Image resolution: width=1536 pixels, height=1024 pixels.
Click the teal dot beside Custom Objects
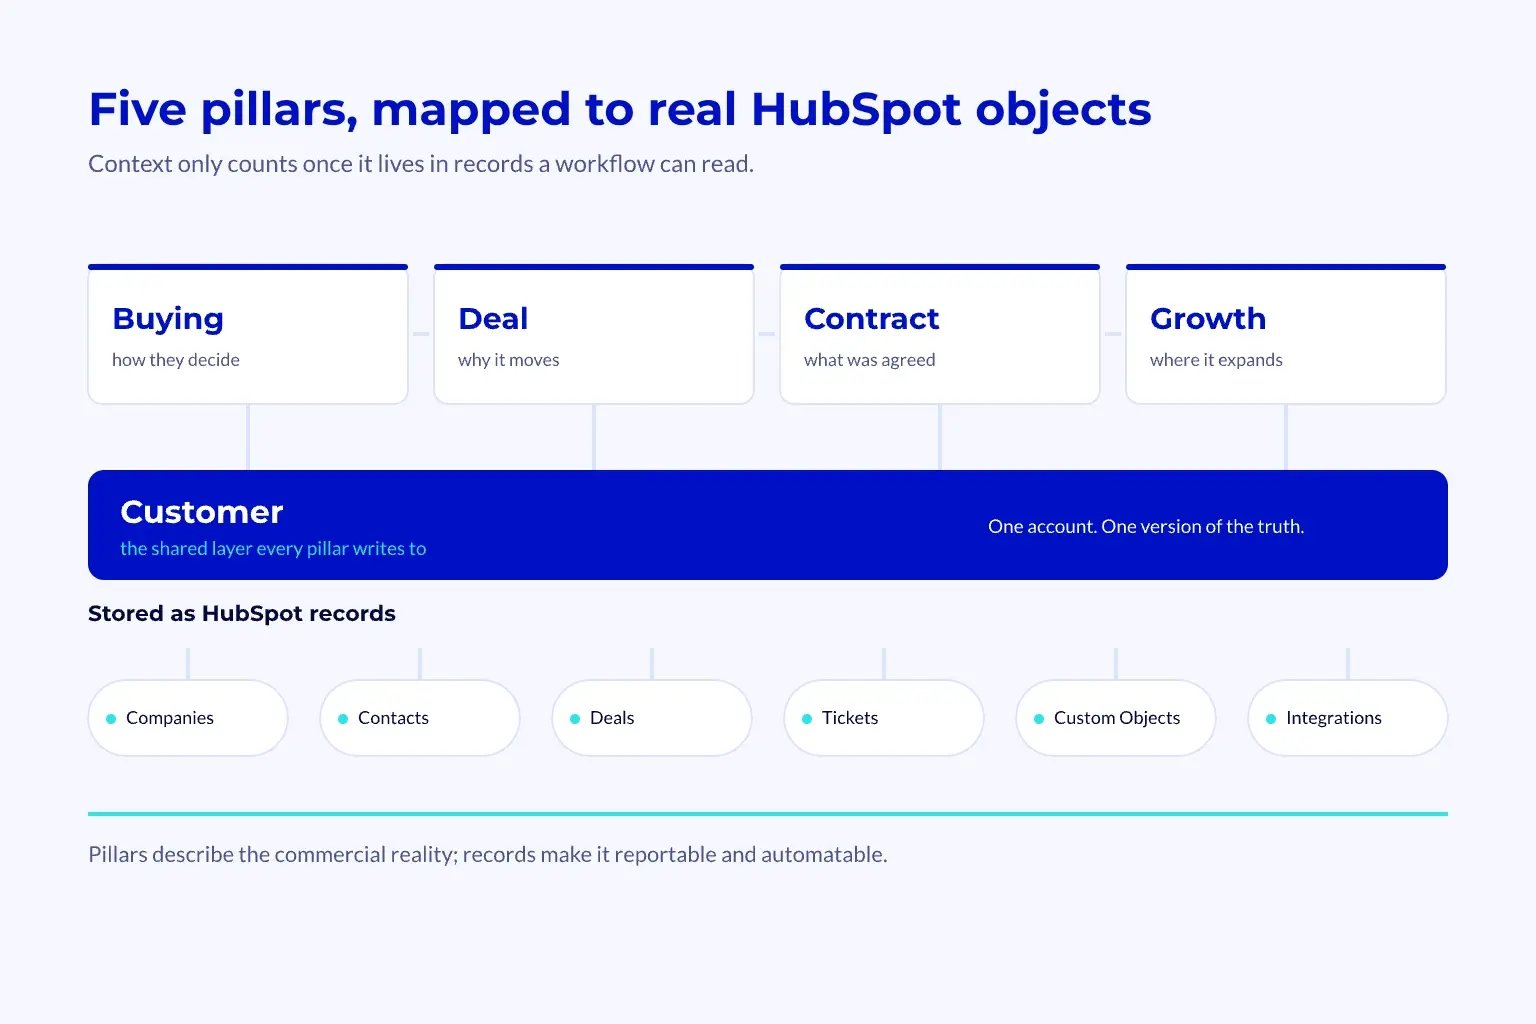(x=1039, y=719)
